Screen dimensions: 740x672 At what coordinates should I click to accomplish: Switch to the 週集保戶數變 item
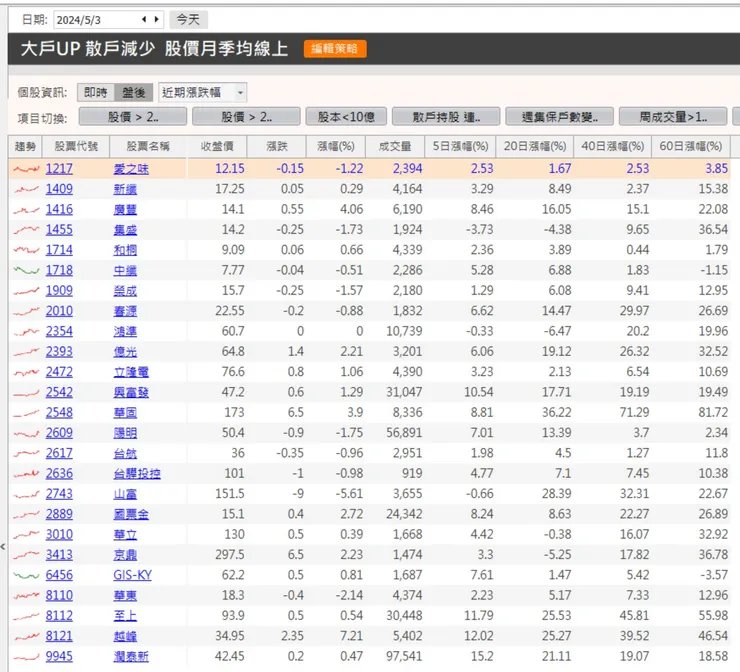pyautogui.click(x=559, y=117)
